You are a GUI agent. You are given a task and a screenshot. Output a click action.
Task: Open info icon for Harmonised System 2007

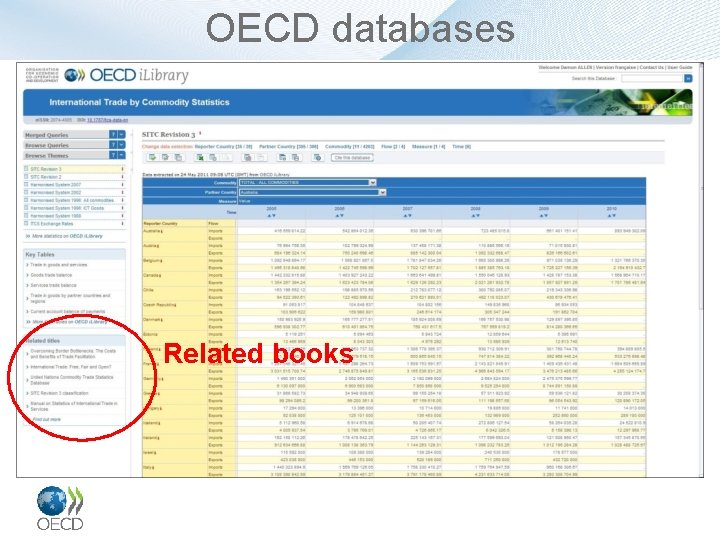pyautogui.click(x=122, y=185)
